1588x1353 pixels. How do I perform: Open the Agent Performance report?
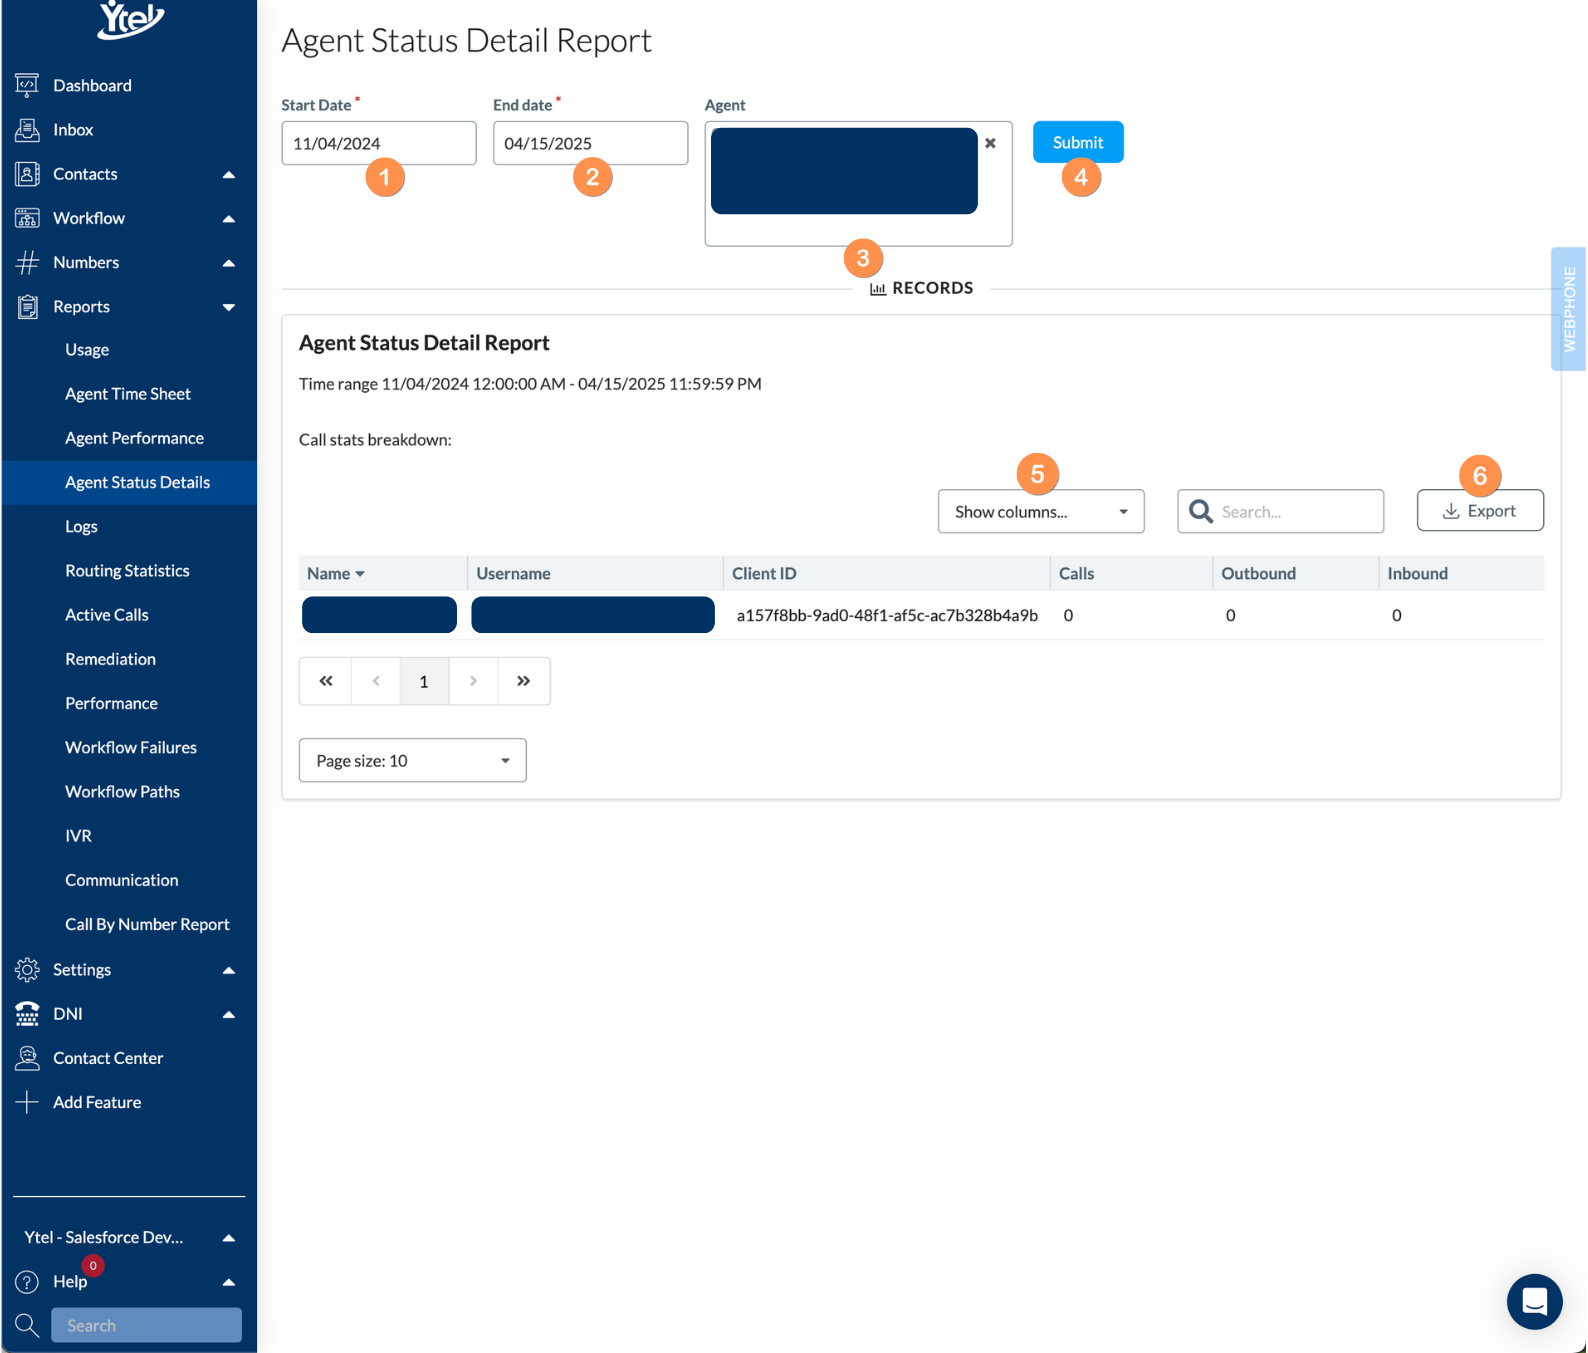click(x=134, y=438)
